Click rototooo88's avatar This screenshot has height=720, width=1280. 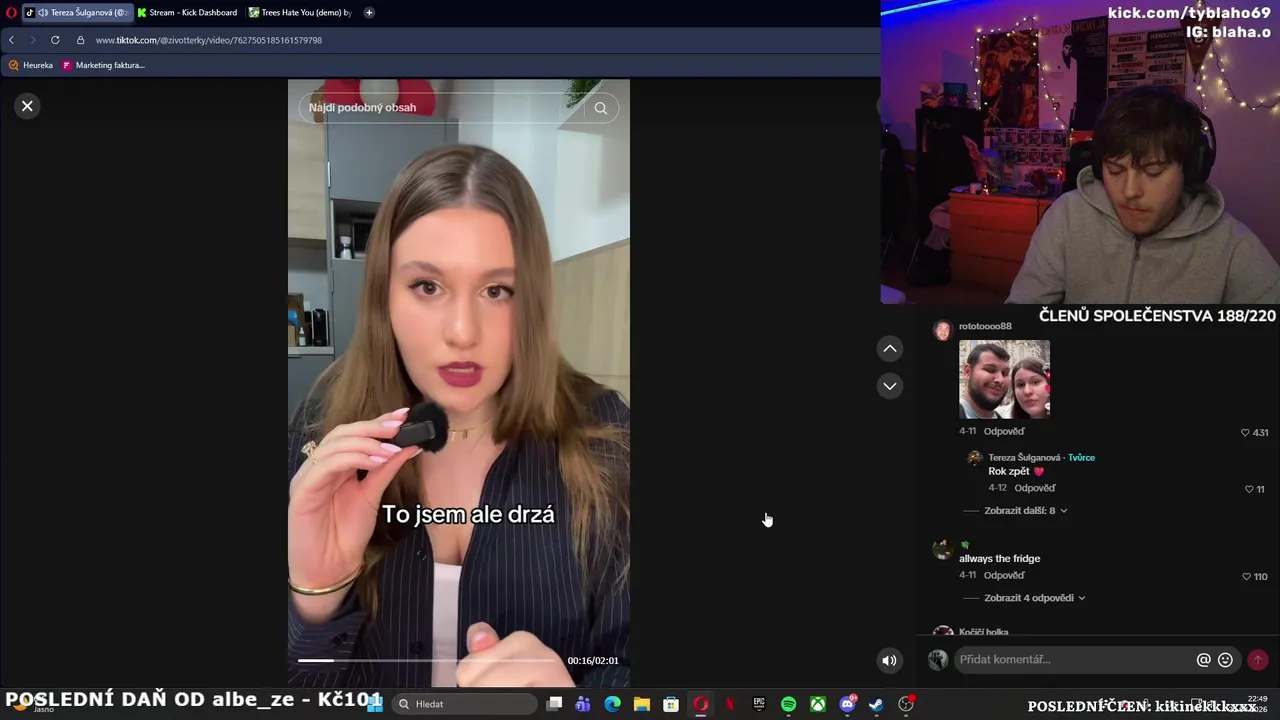(x=942, y=331)
